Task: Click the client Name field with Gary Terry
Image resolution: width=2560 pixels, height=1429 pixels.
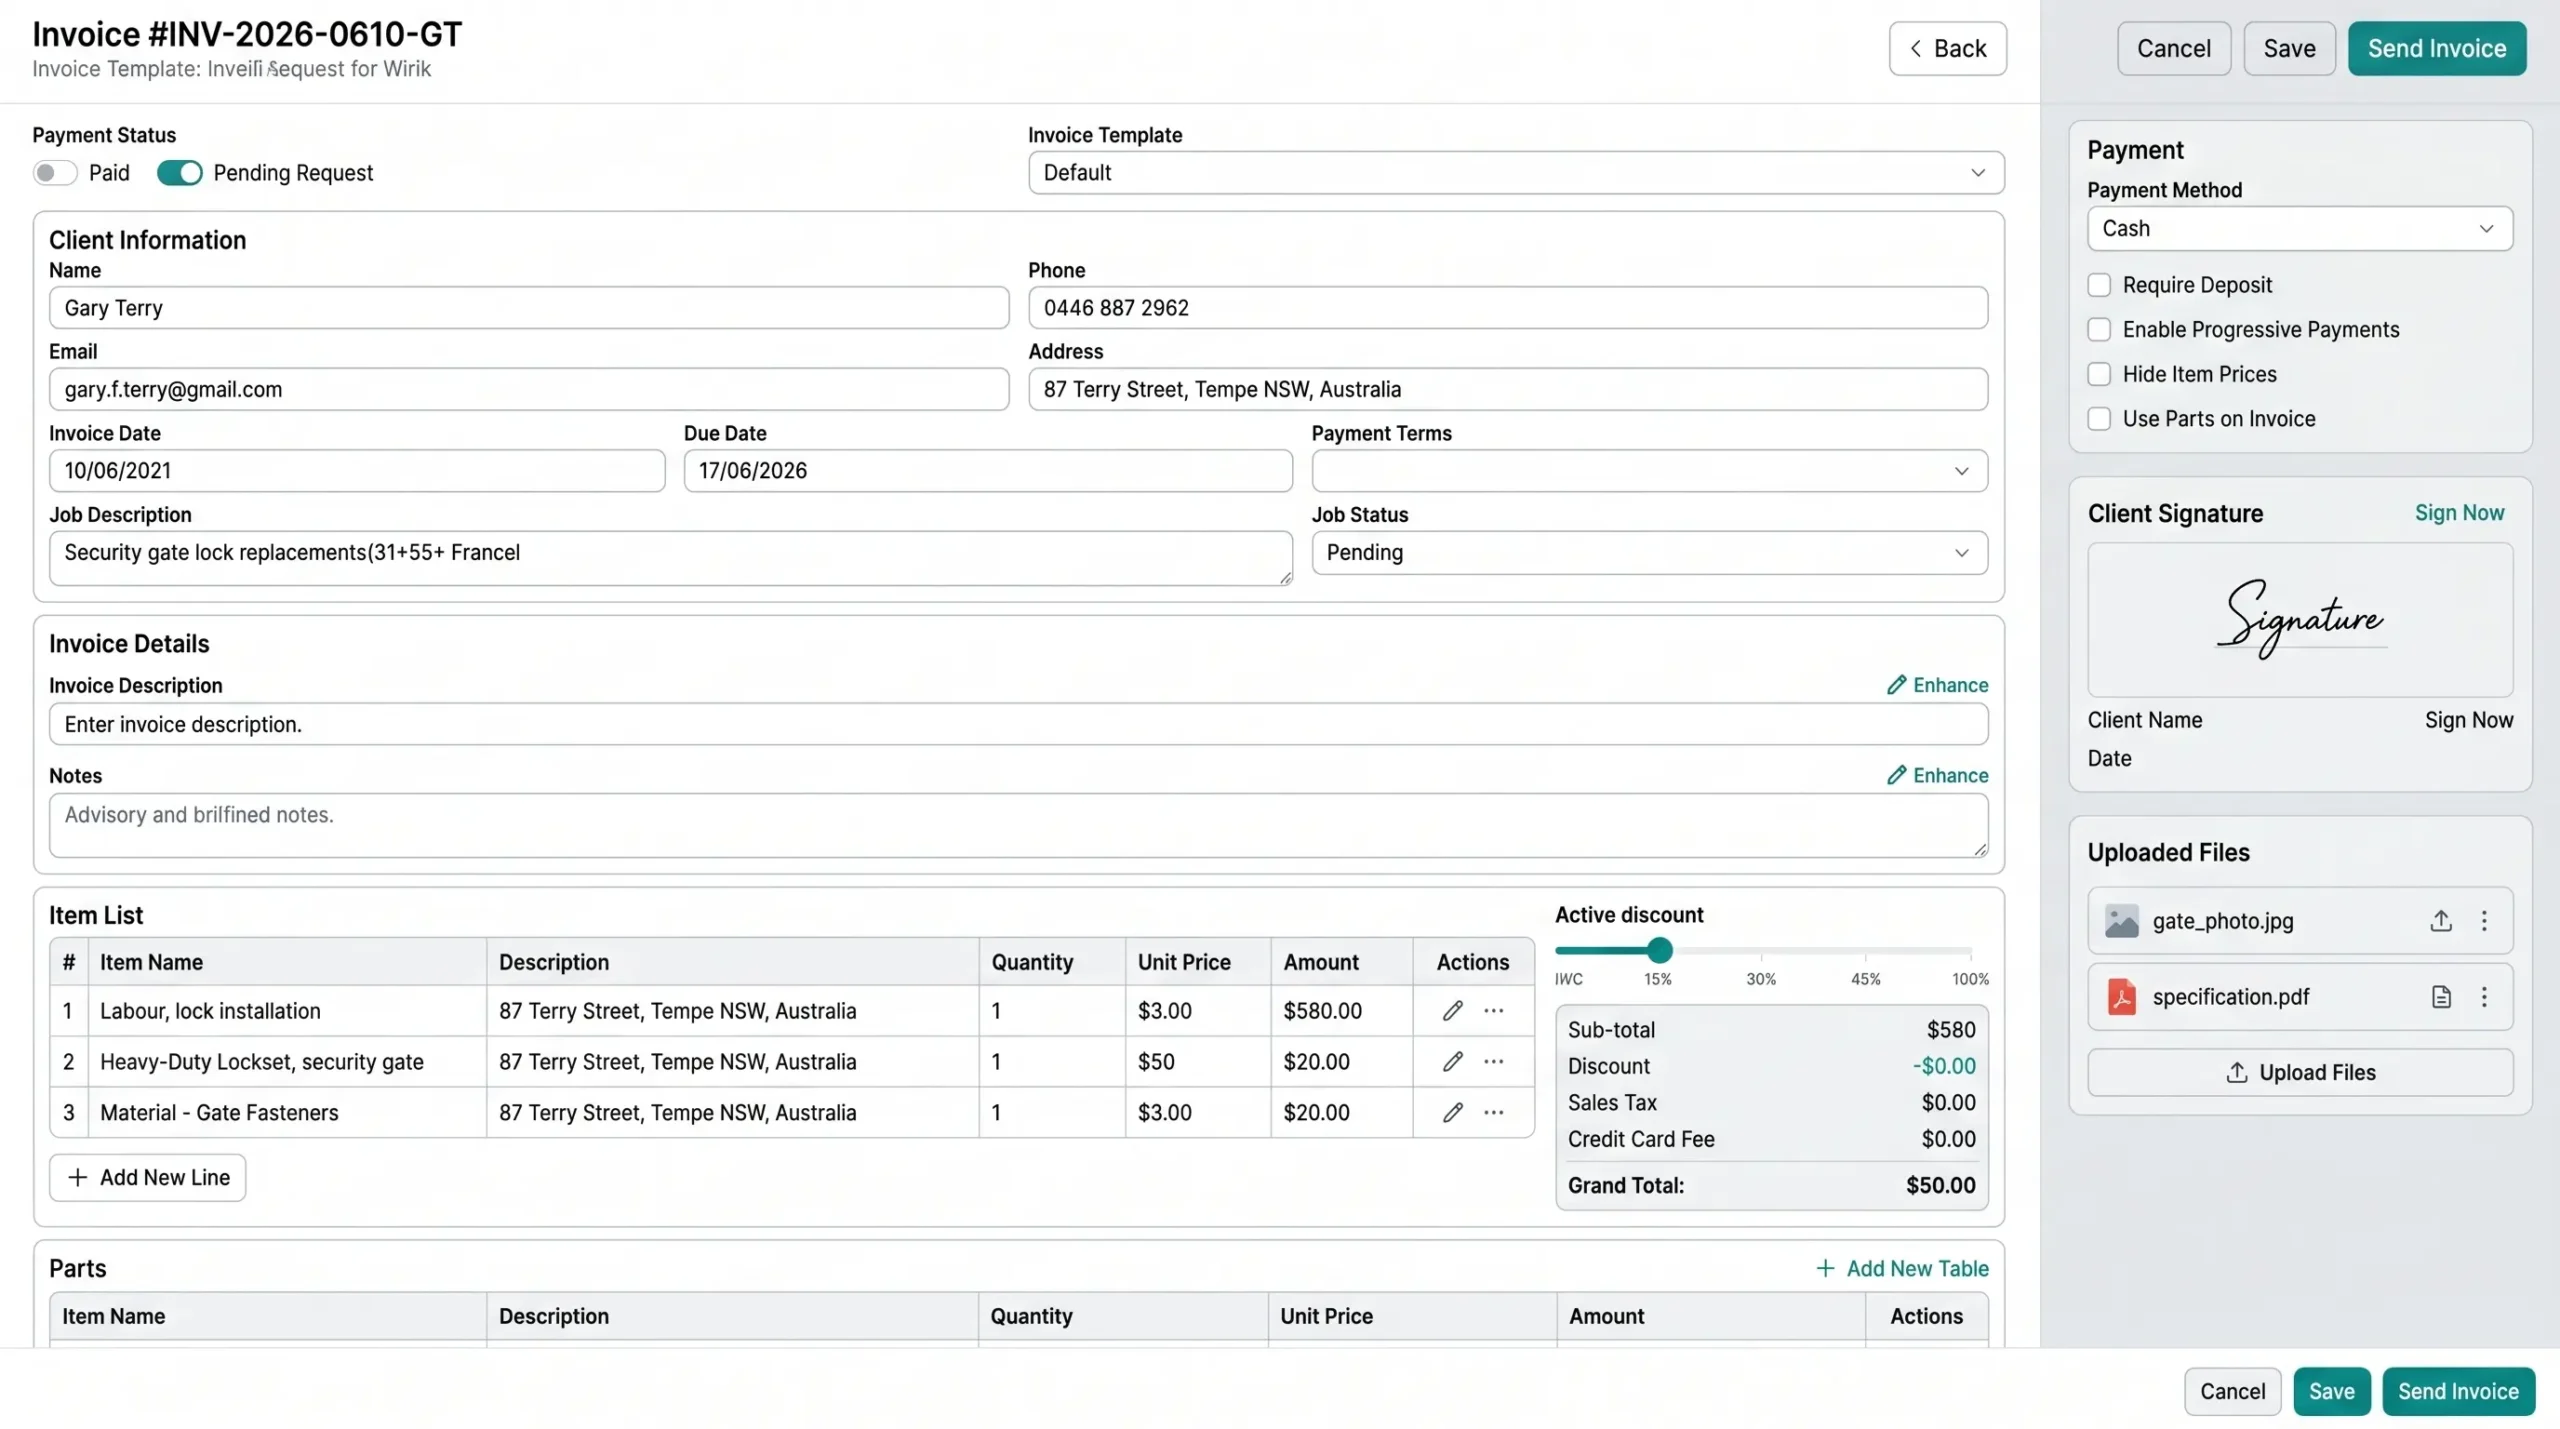Action: [529, 308]
